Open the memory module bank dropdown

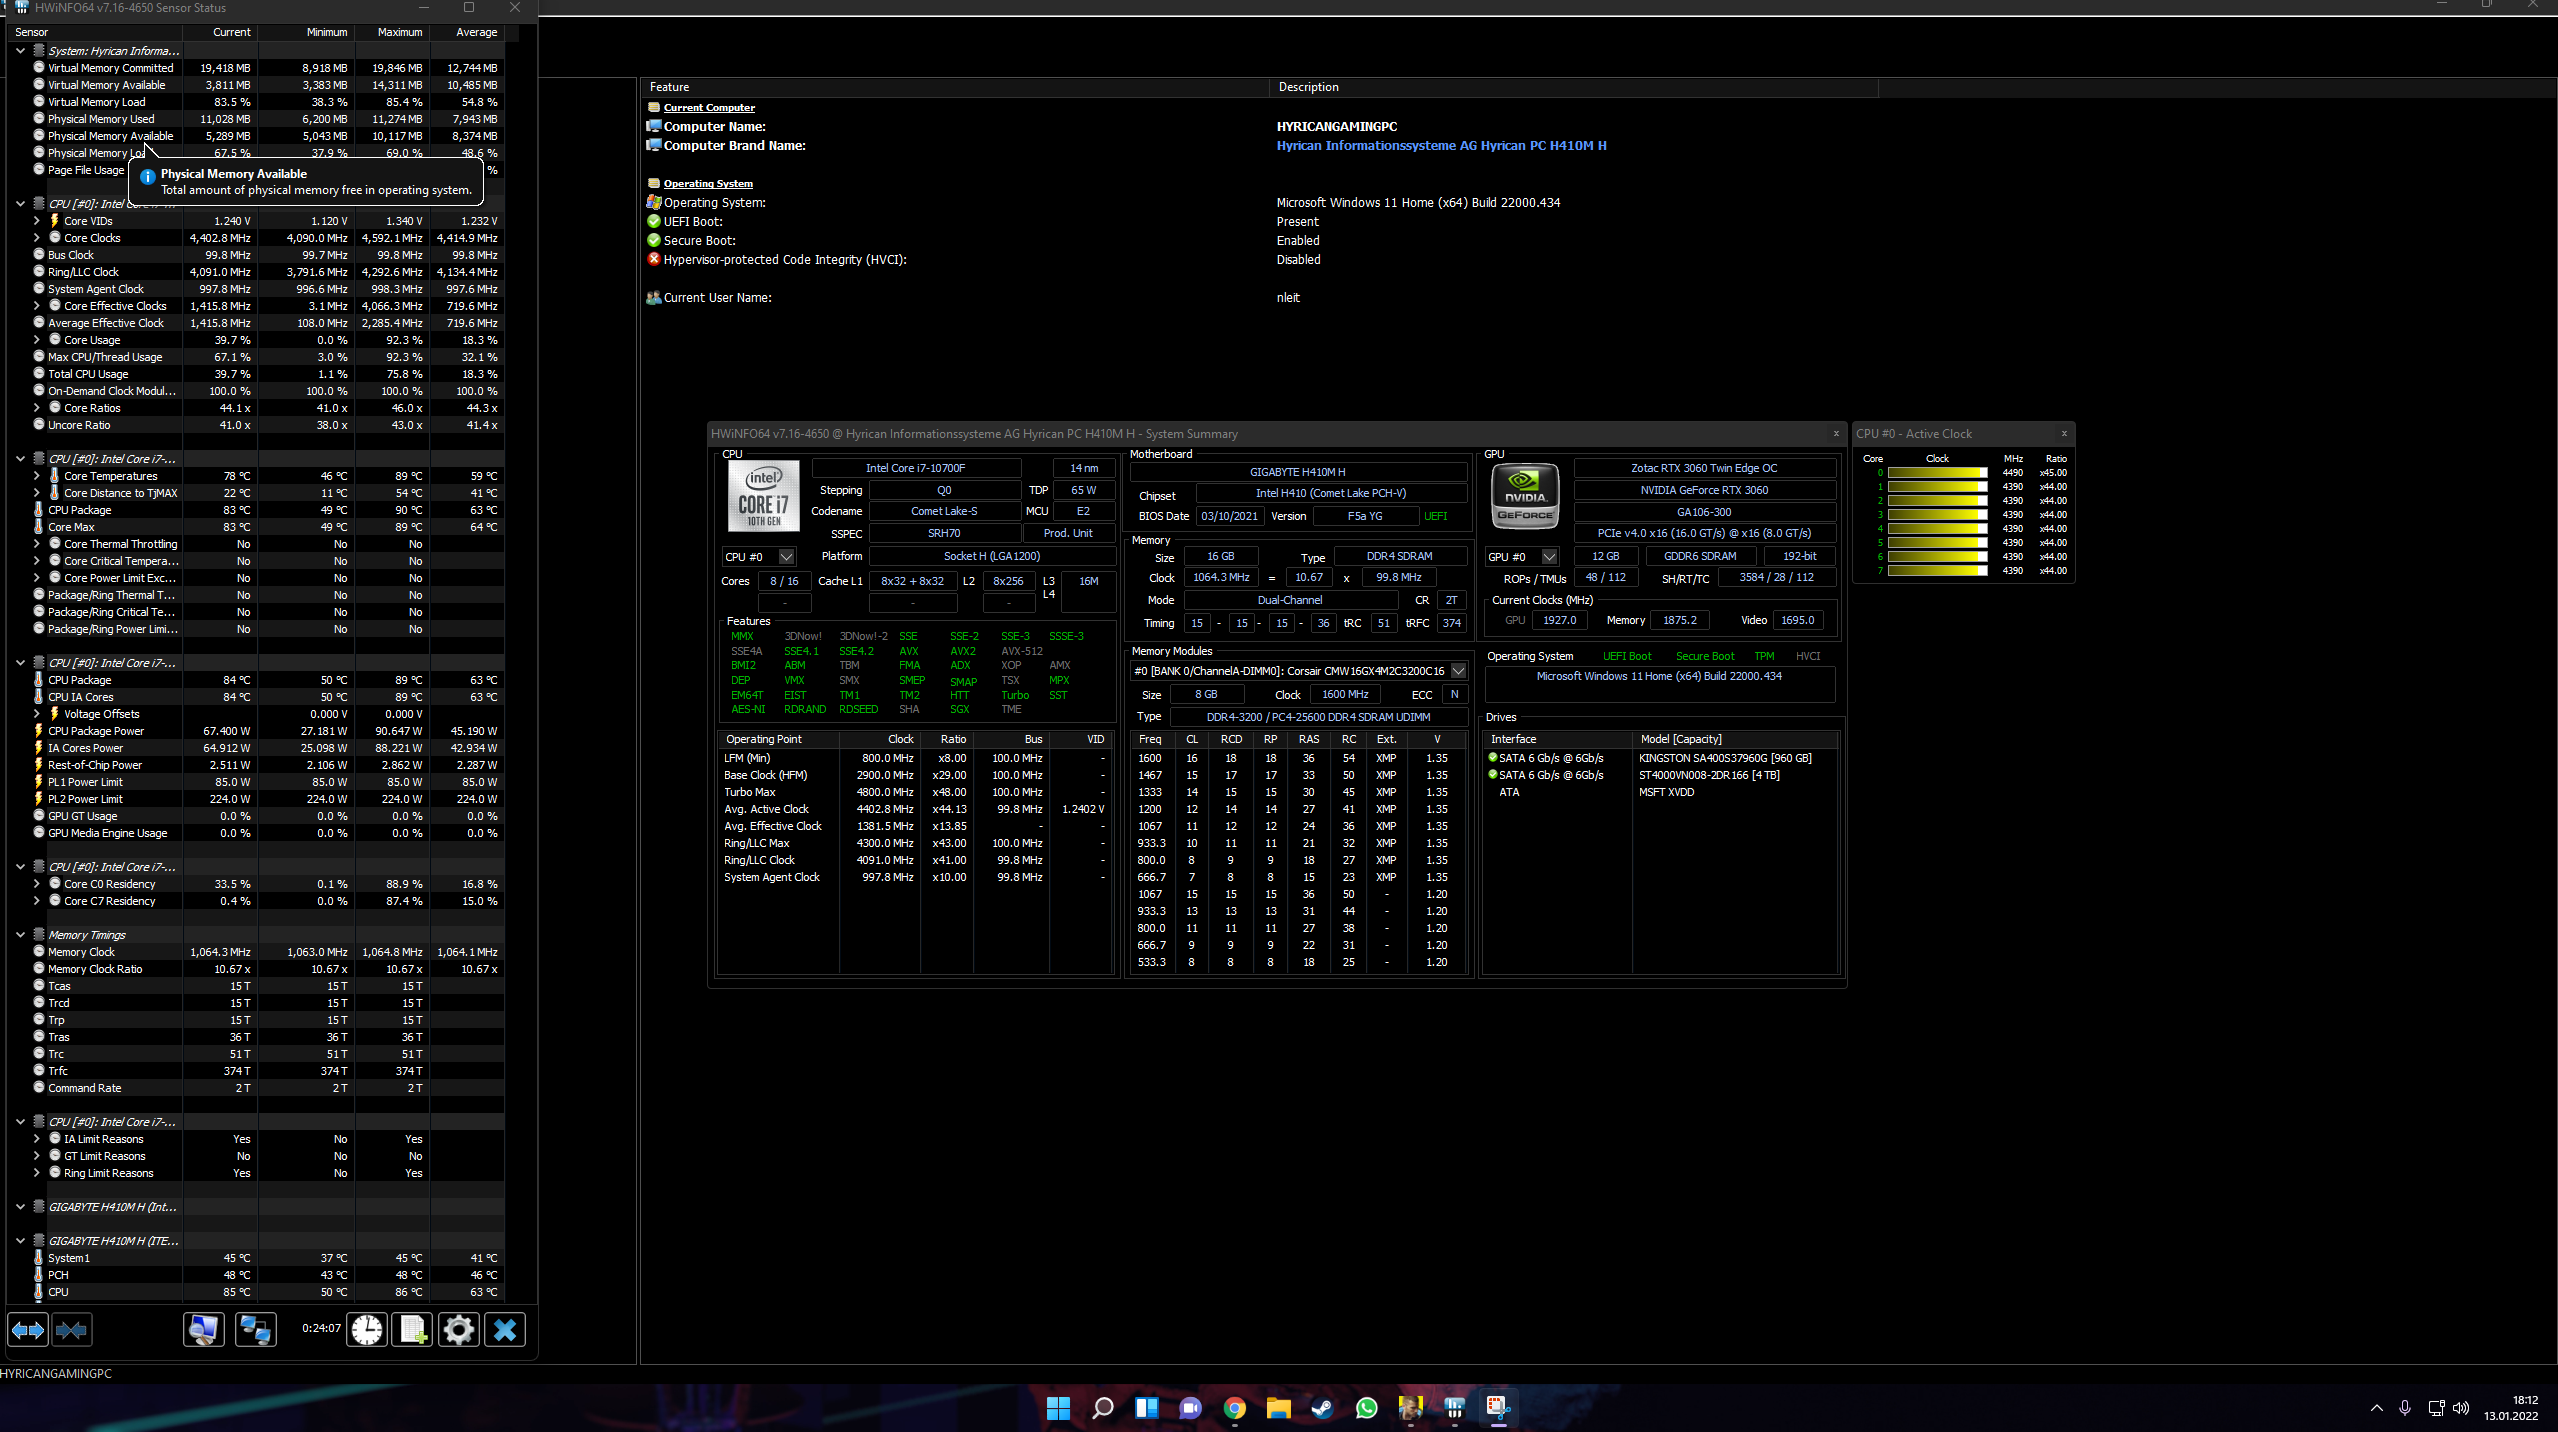pos(1458,671)
